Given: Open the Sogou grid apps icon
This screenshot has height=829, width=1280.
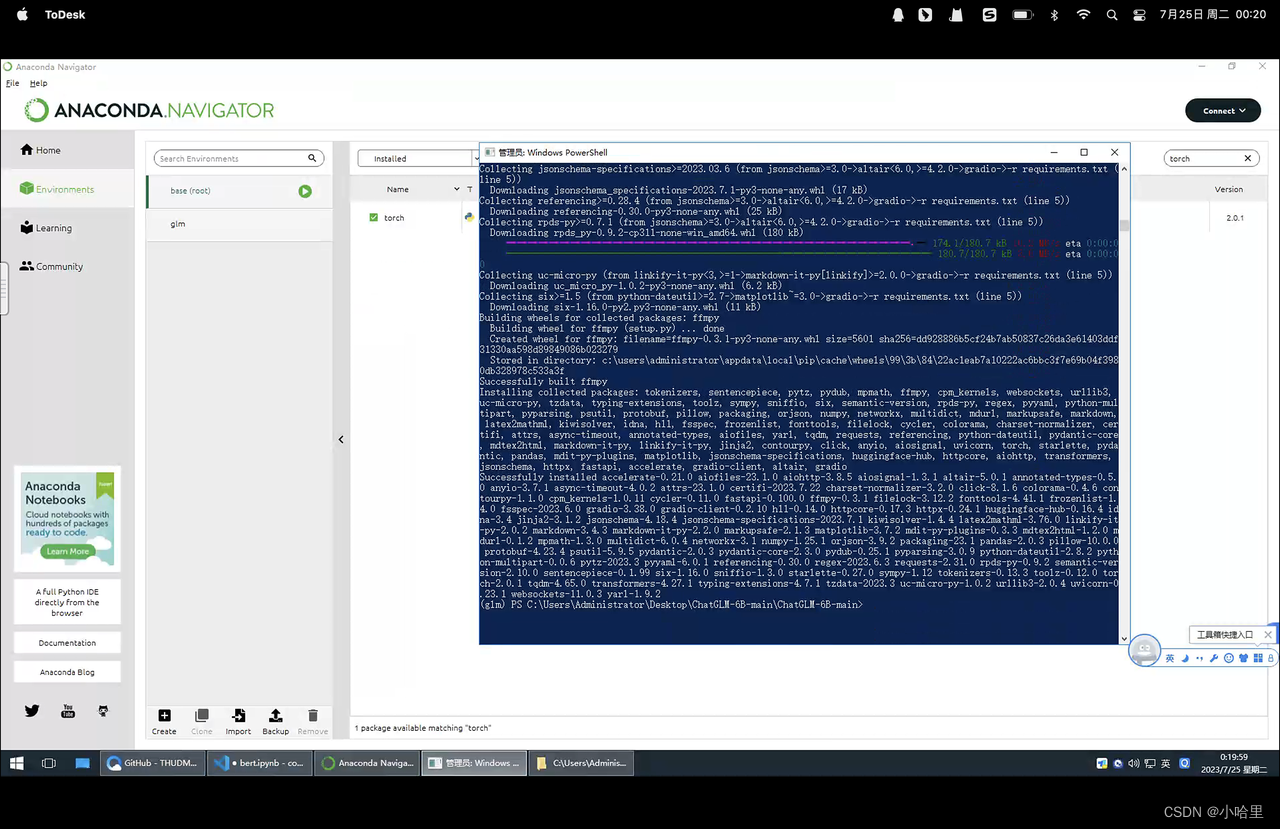Looking at the screenshot, I should [x=1257, y=658].
